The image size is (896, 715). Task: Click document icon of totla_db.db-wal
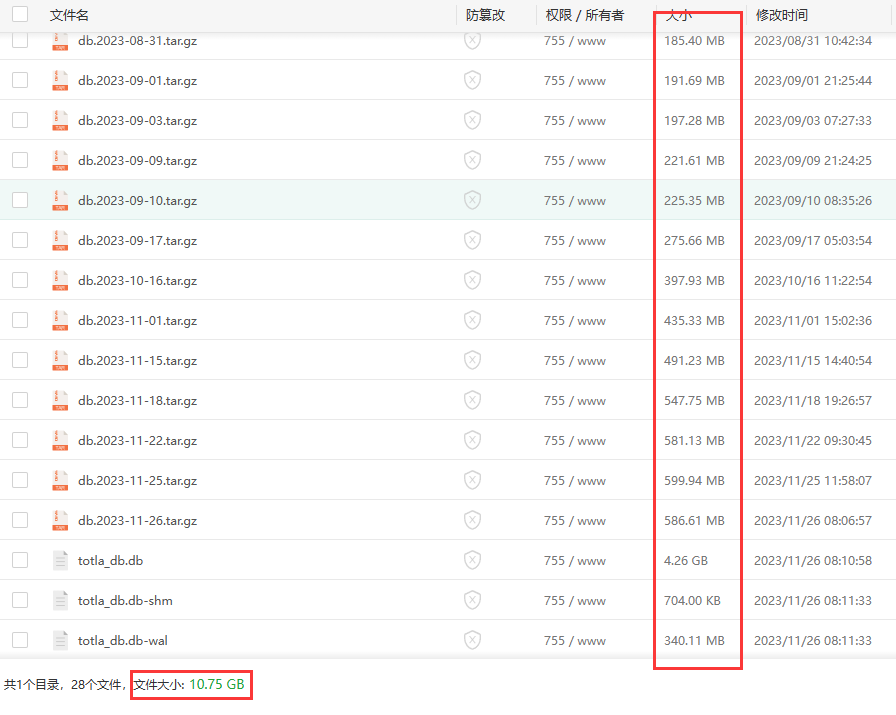(60, 640)
